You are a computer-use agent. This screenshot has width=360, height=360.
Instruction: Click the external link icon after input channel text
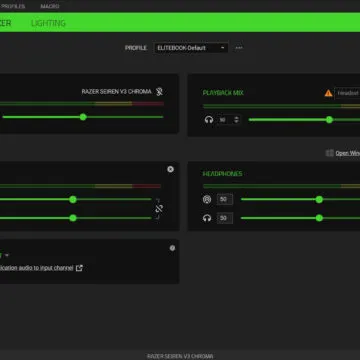pyautogui.click(x=79, y=268)
